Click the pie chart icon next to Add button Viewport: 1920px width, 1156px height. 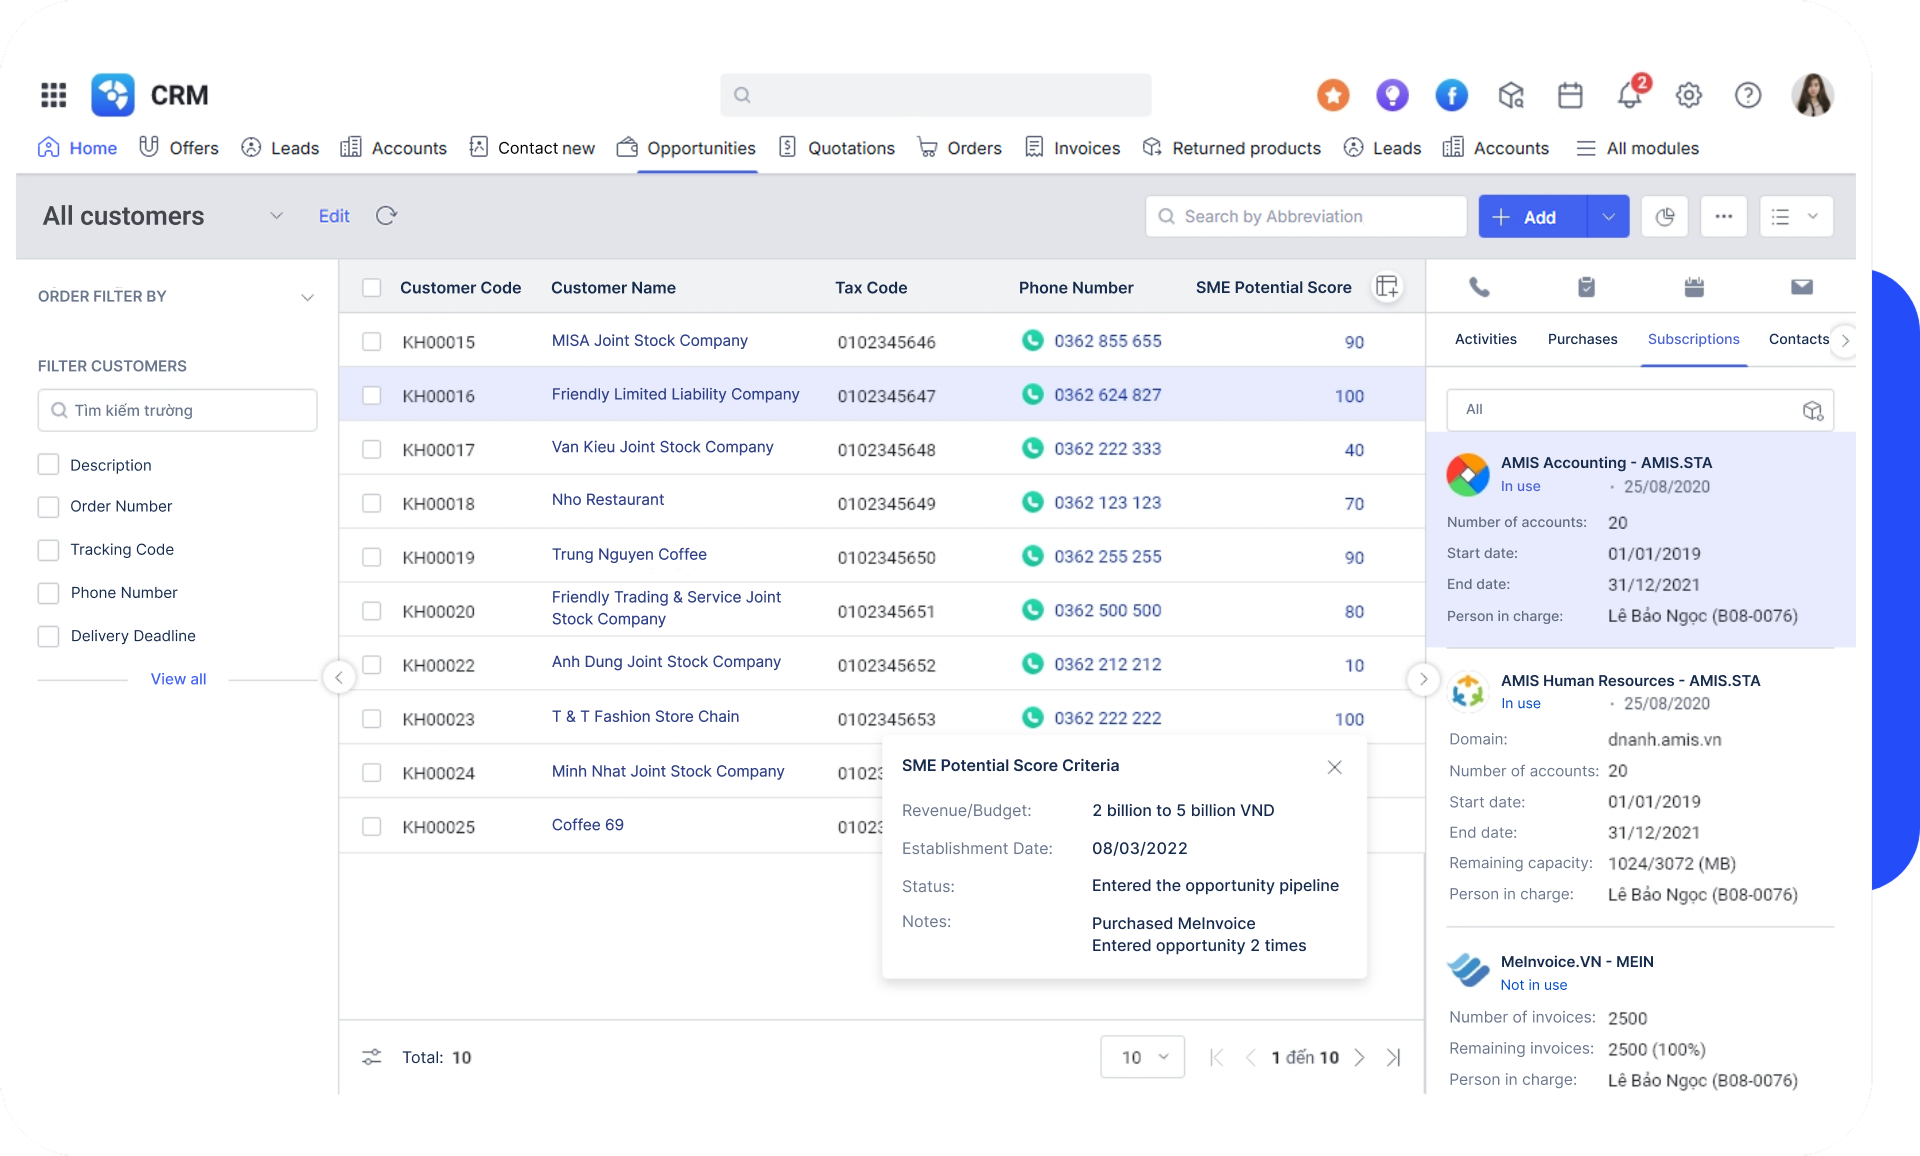[x=1665, y=216]
